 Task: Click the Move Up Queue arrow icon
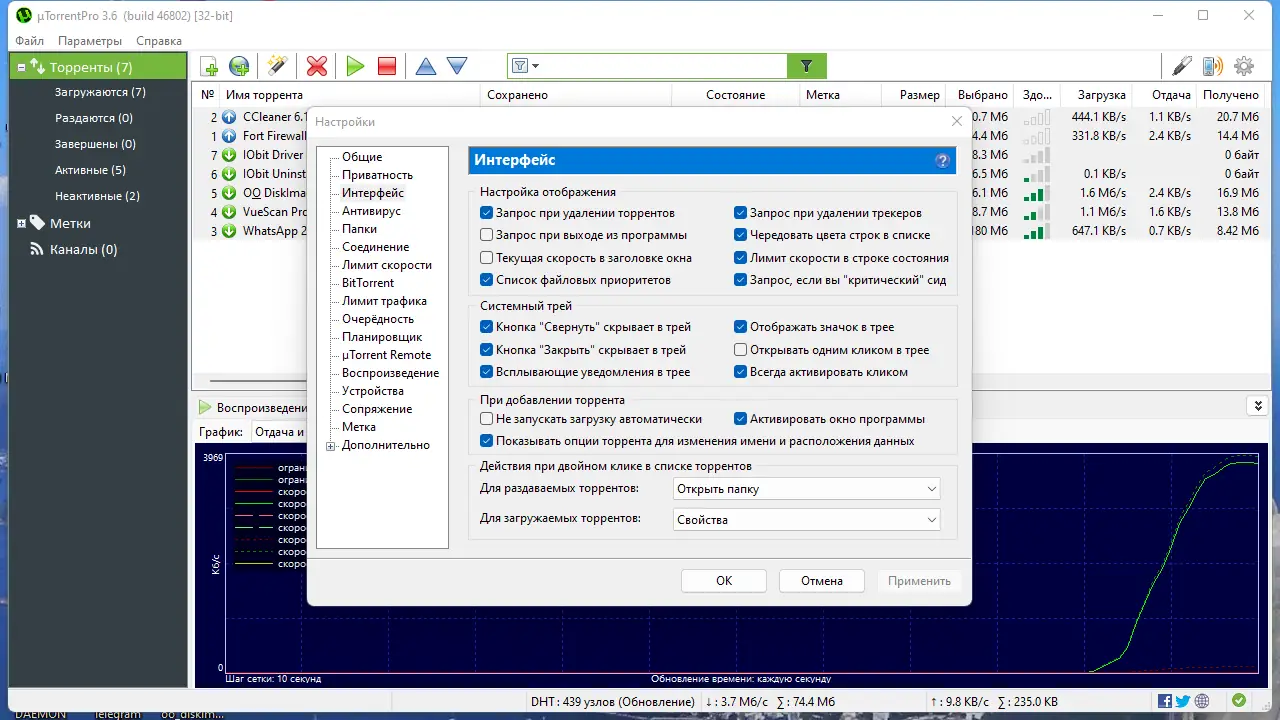[x=426, y=67]
